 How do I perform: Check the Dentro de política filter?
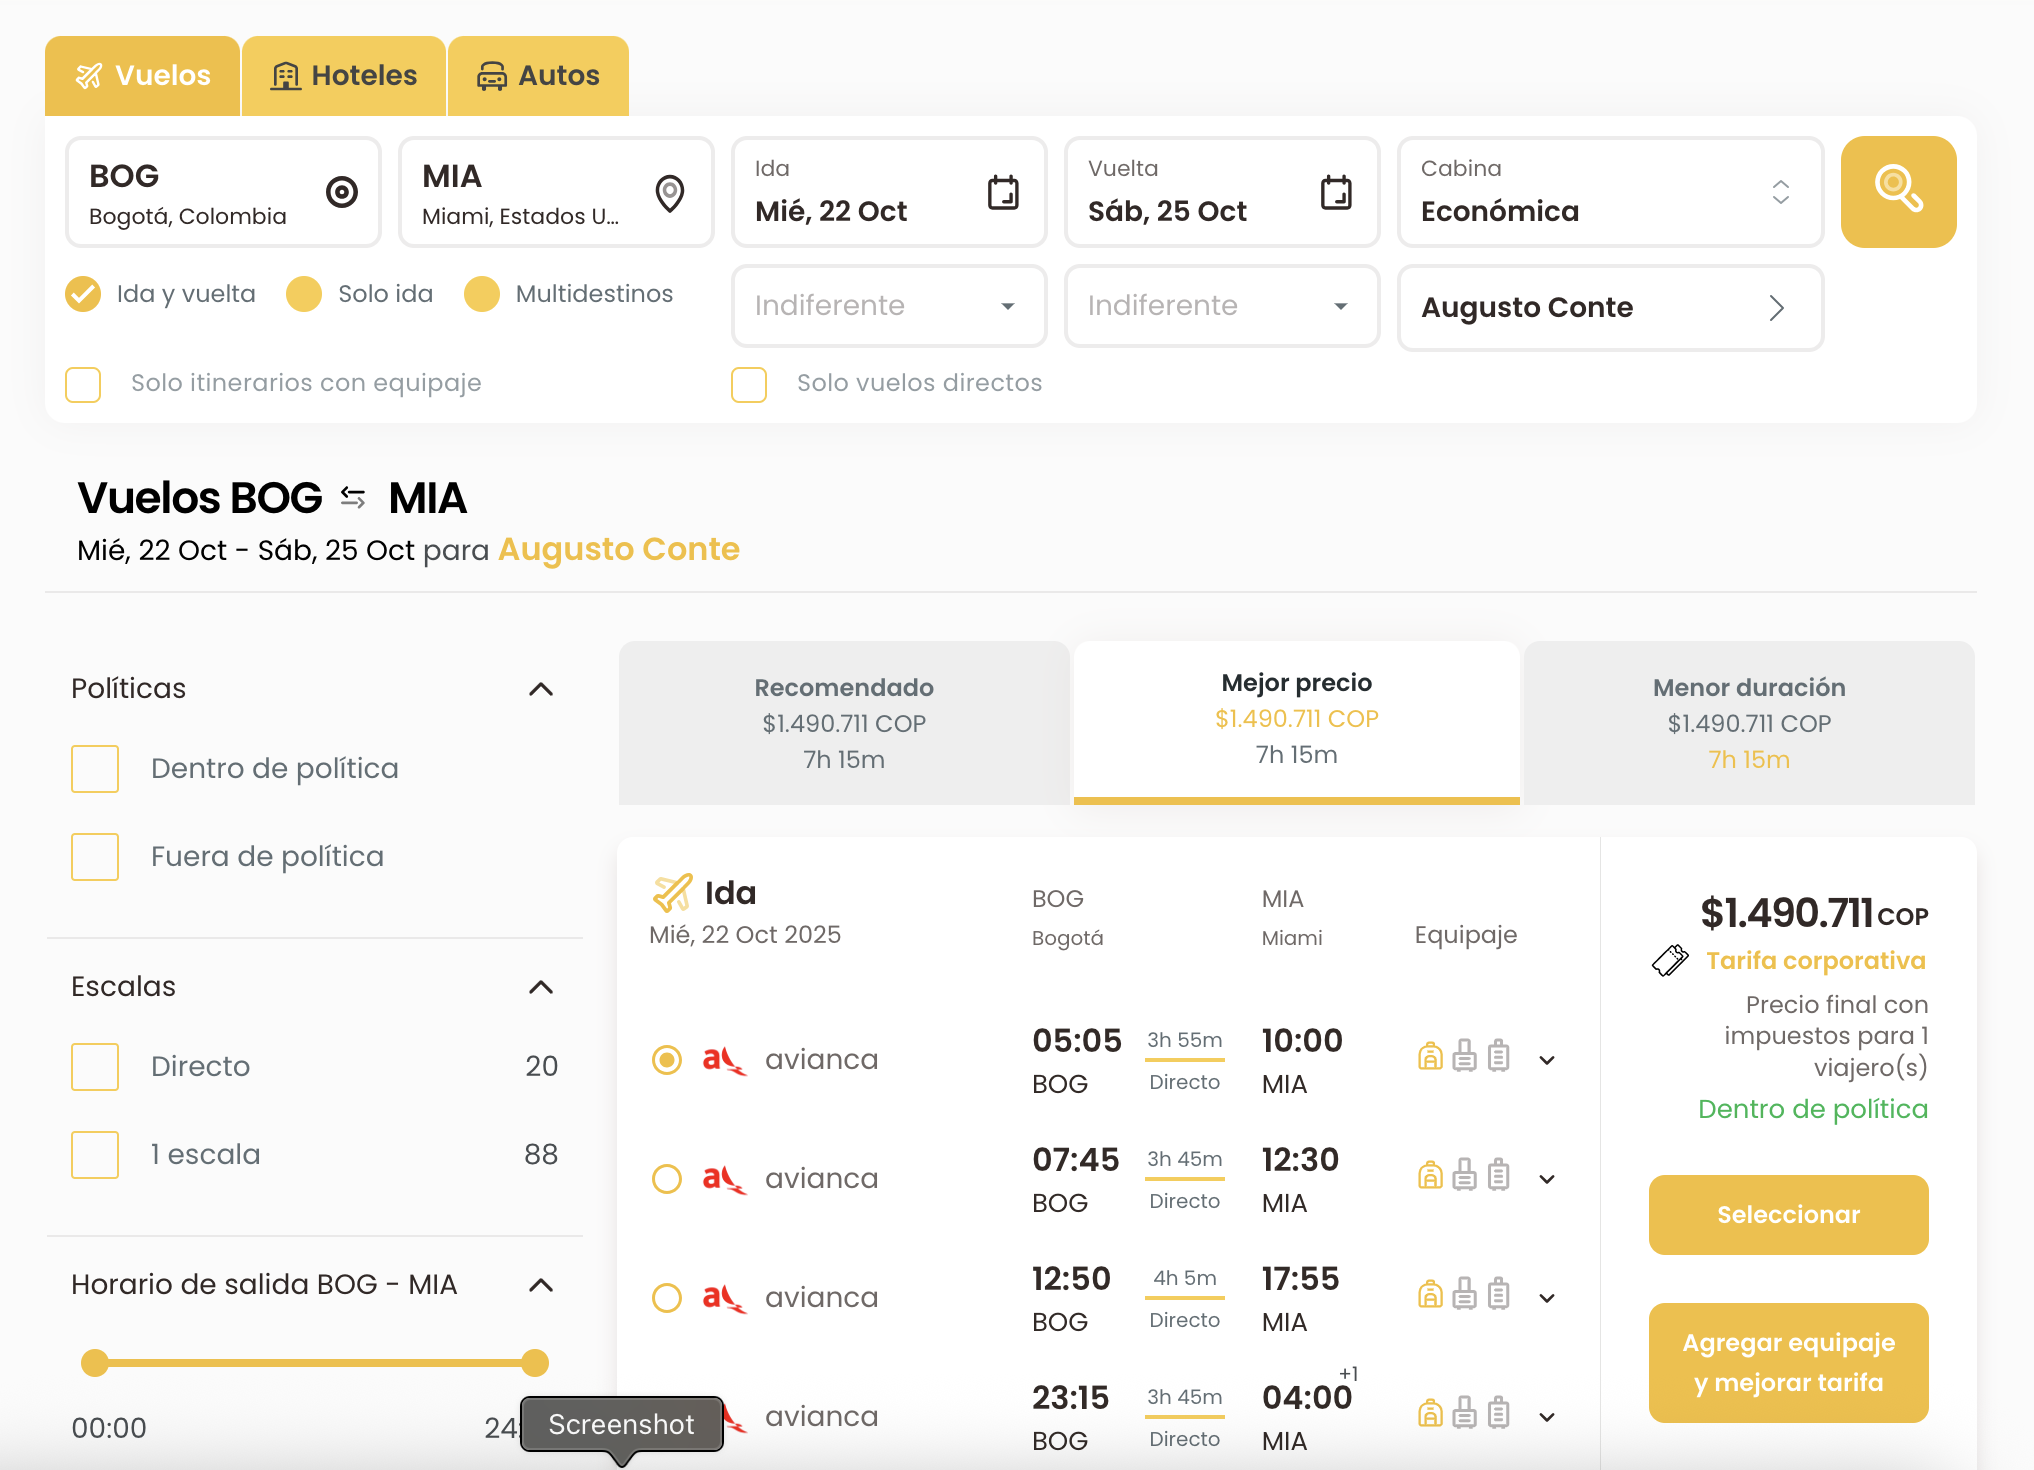coord(95,768)
